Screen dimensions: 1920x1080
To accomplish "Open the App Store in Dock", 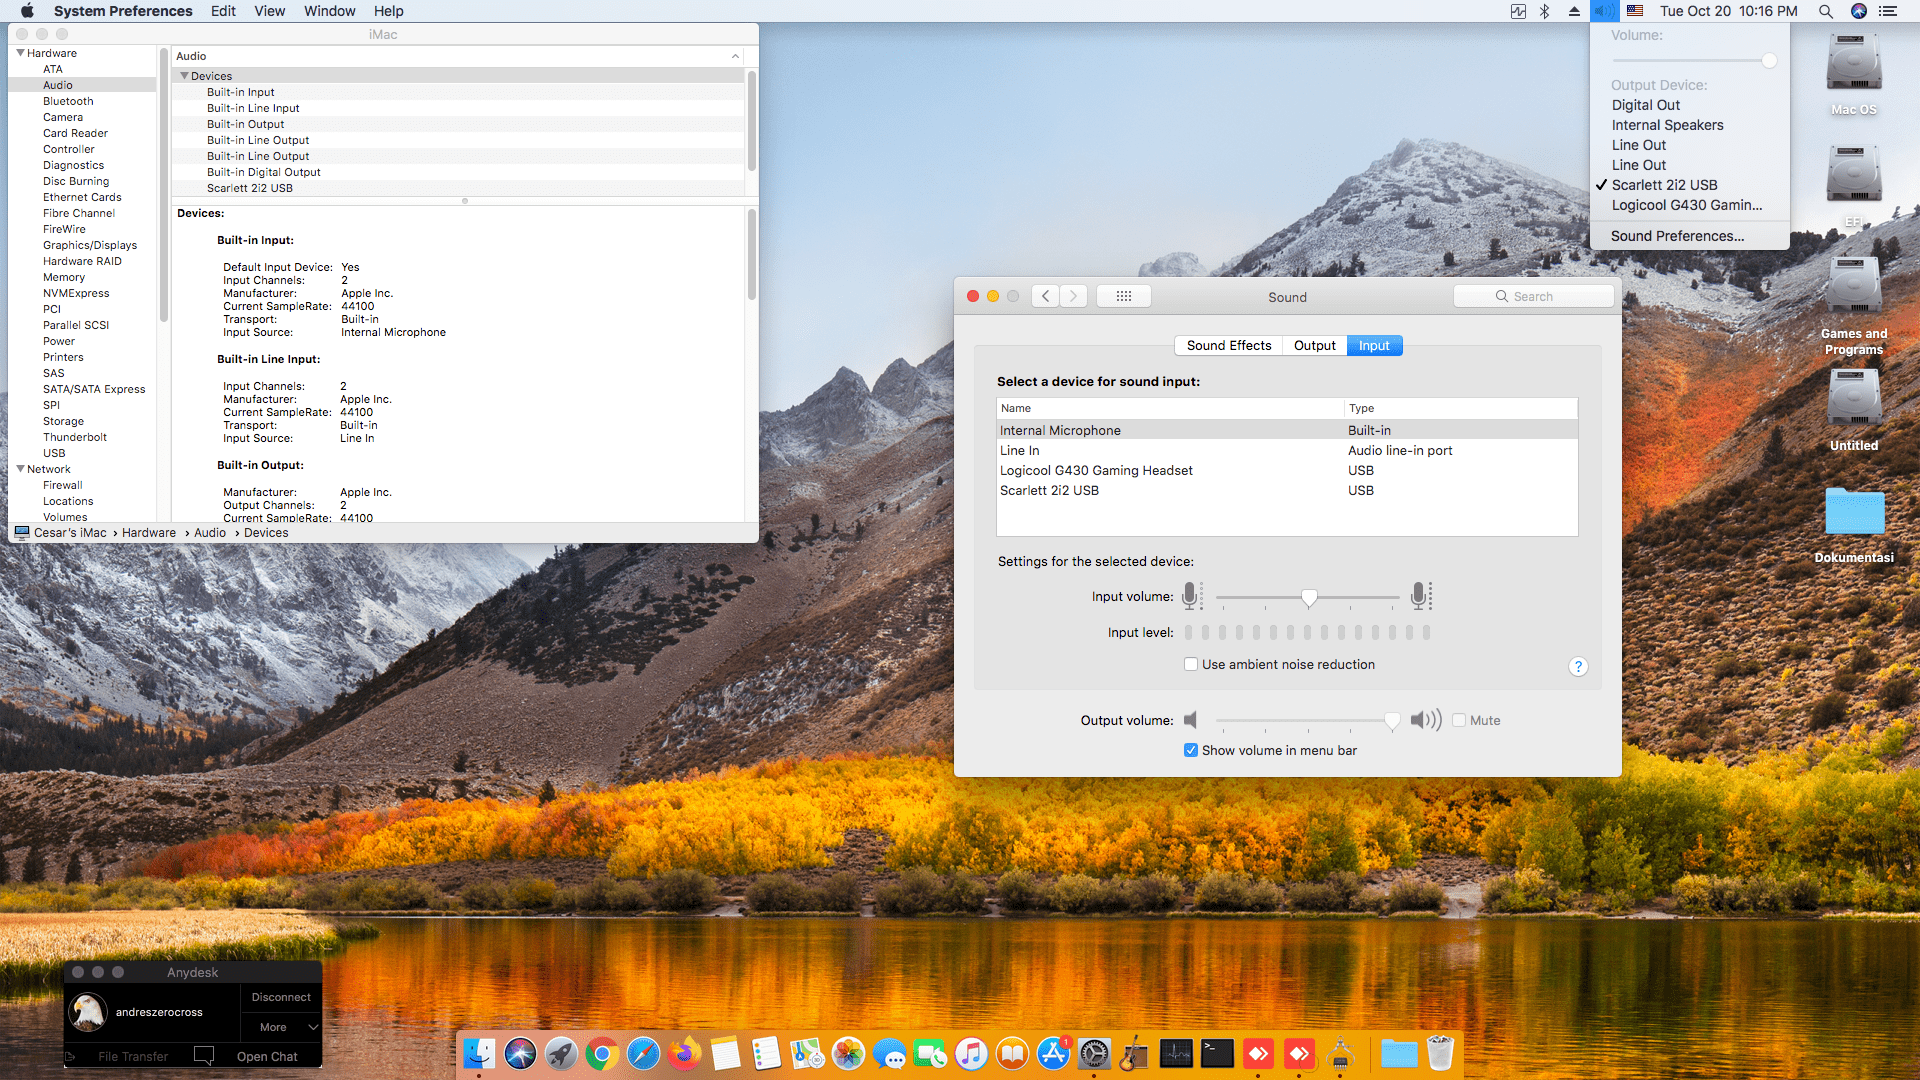I will point(1053,1053).
